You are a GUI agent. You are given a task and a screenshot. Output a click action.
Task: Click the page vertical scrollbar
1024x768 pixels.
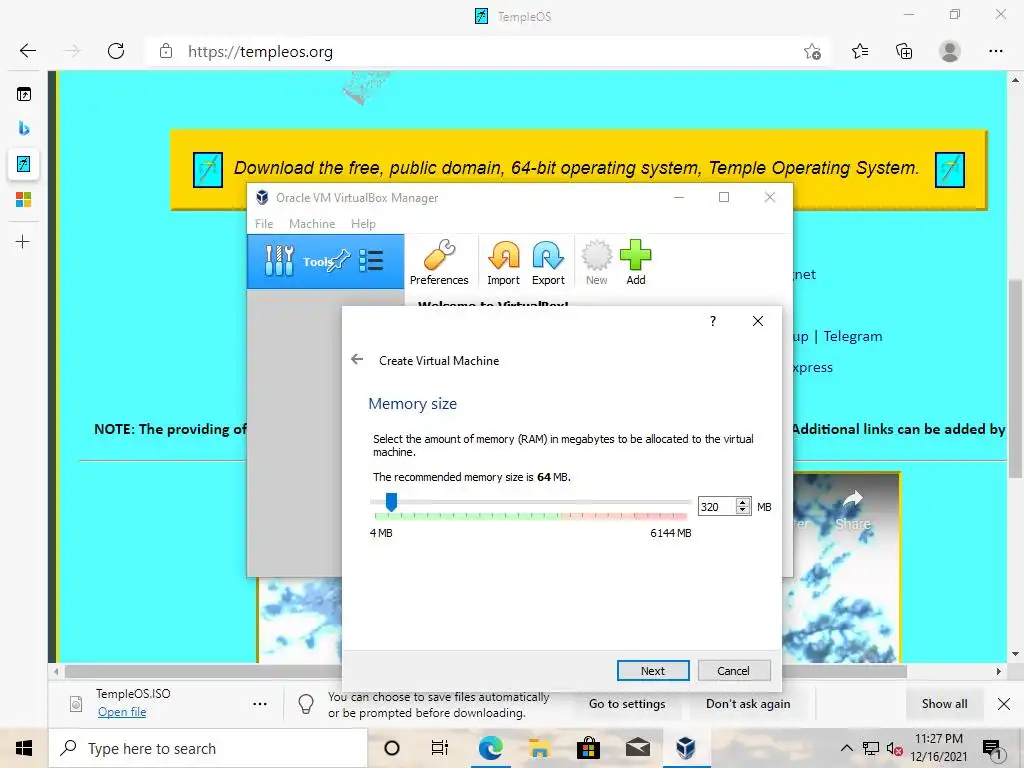pos(1015,379)
